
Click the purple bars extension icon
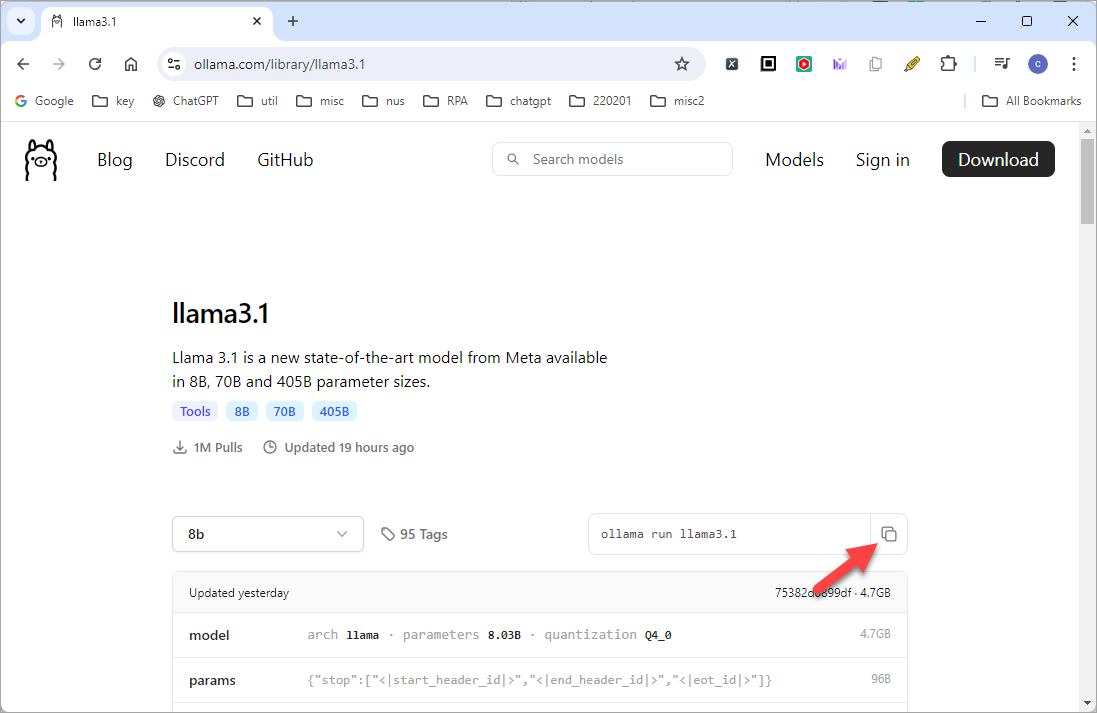point(840,64)
